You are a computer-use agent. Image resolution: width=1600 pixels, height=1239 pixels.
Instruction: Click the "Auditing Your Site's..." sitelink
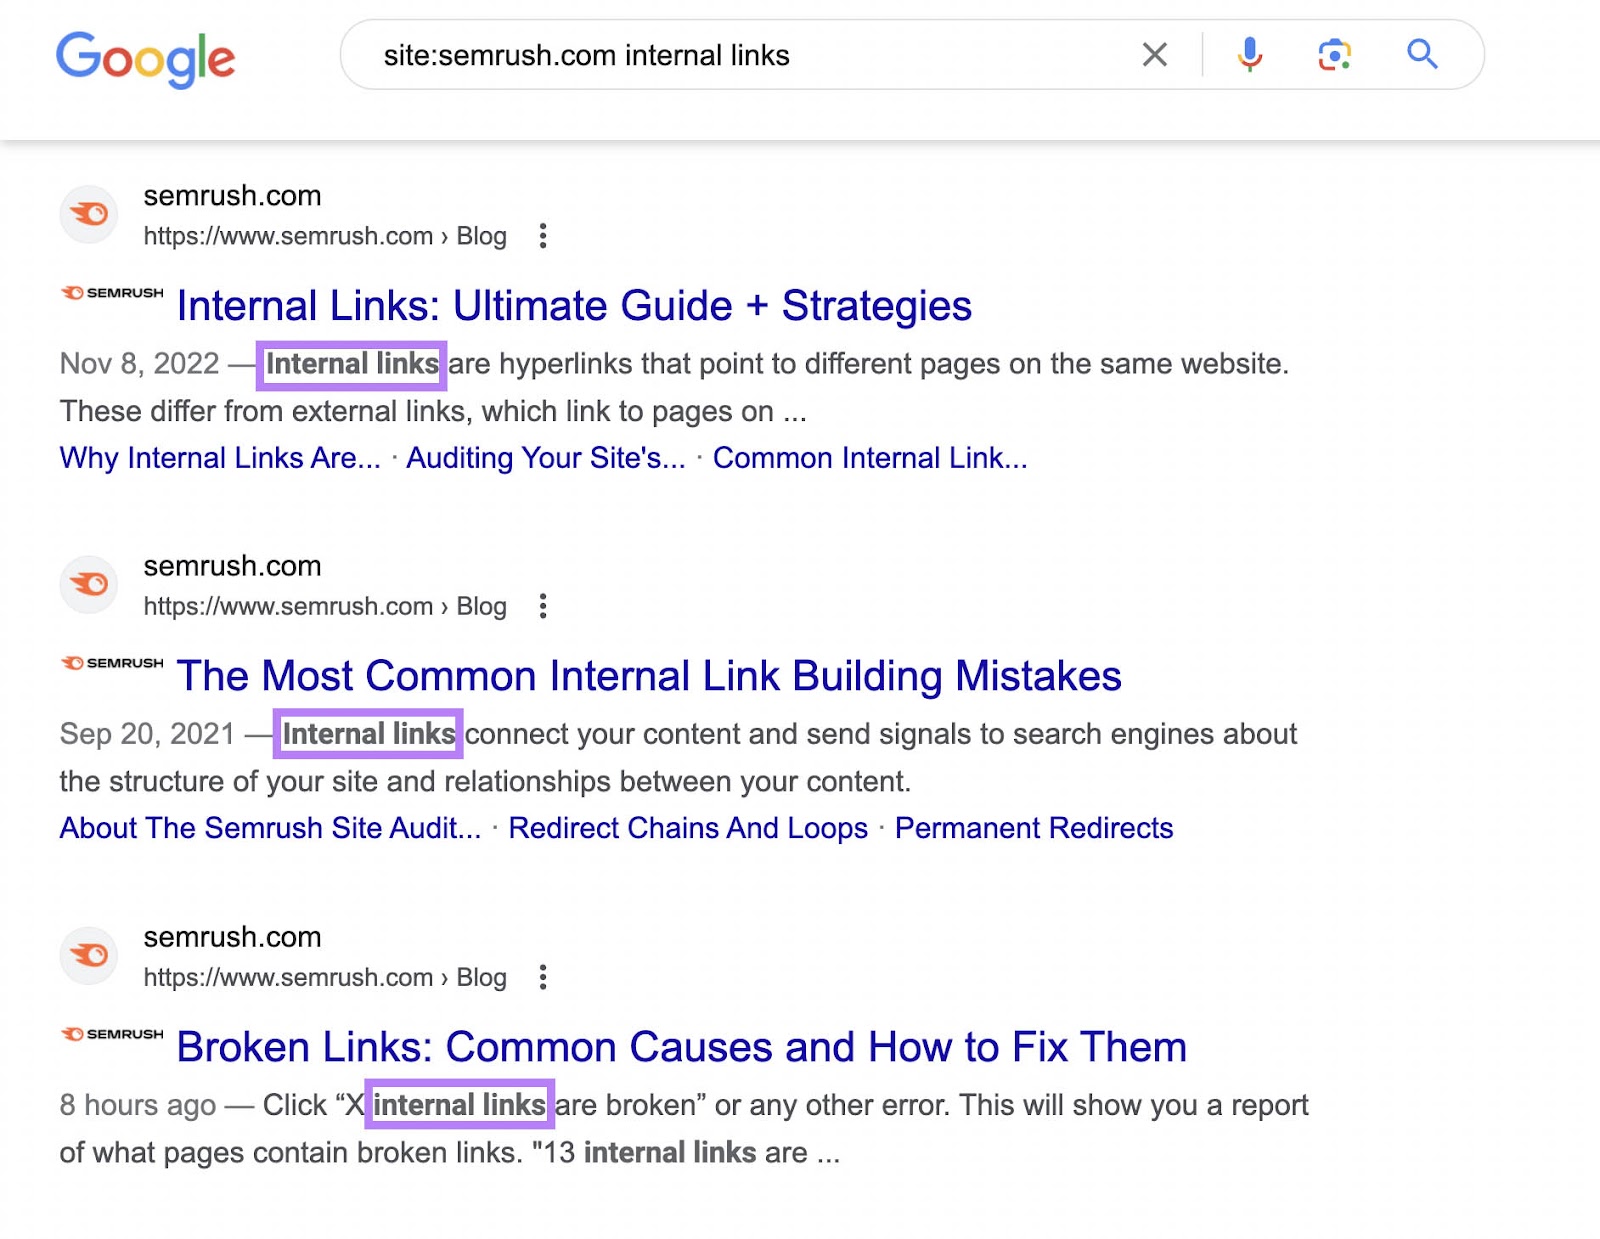click(x=546, y=458)
